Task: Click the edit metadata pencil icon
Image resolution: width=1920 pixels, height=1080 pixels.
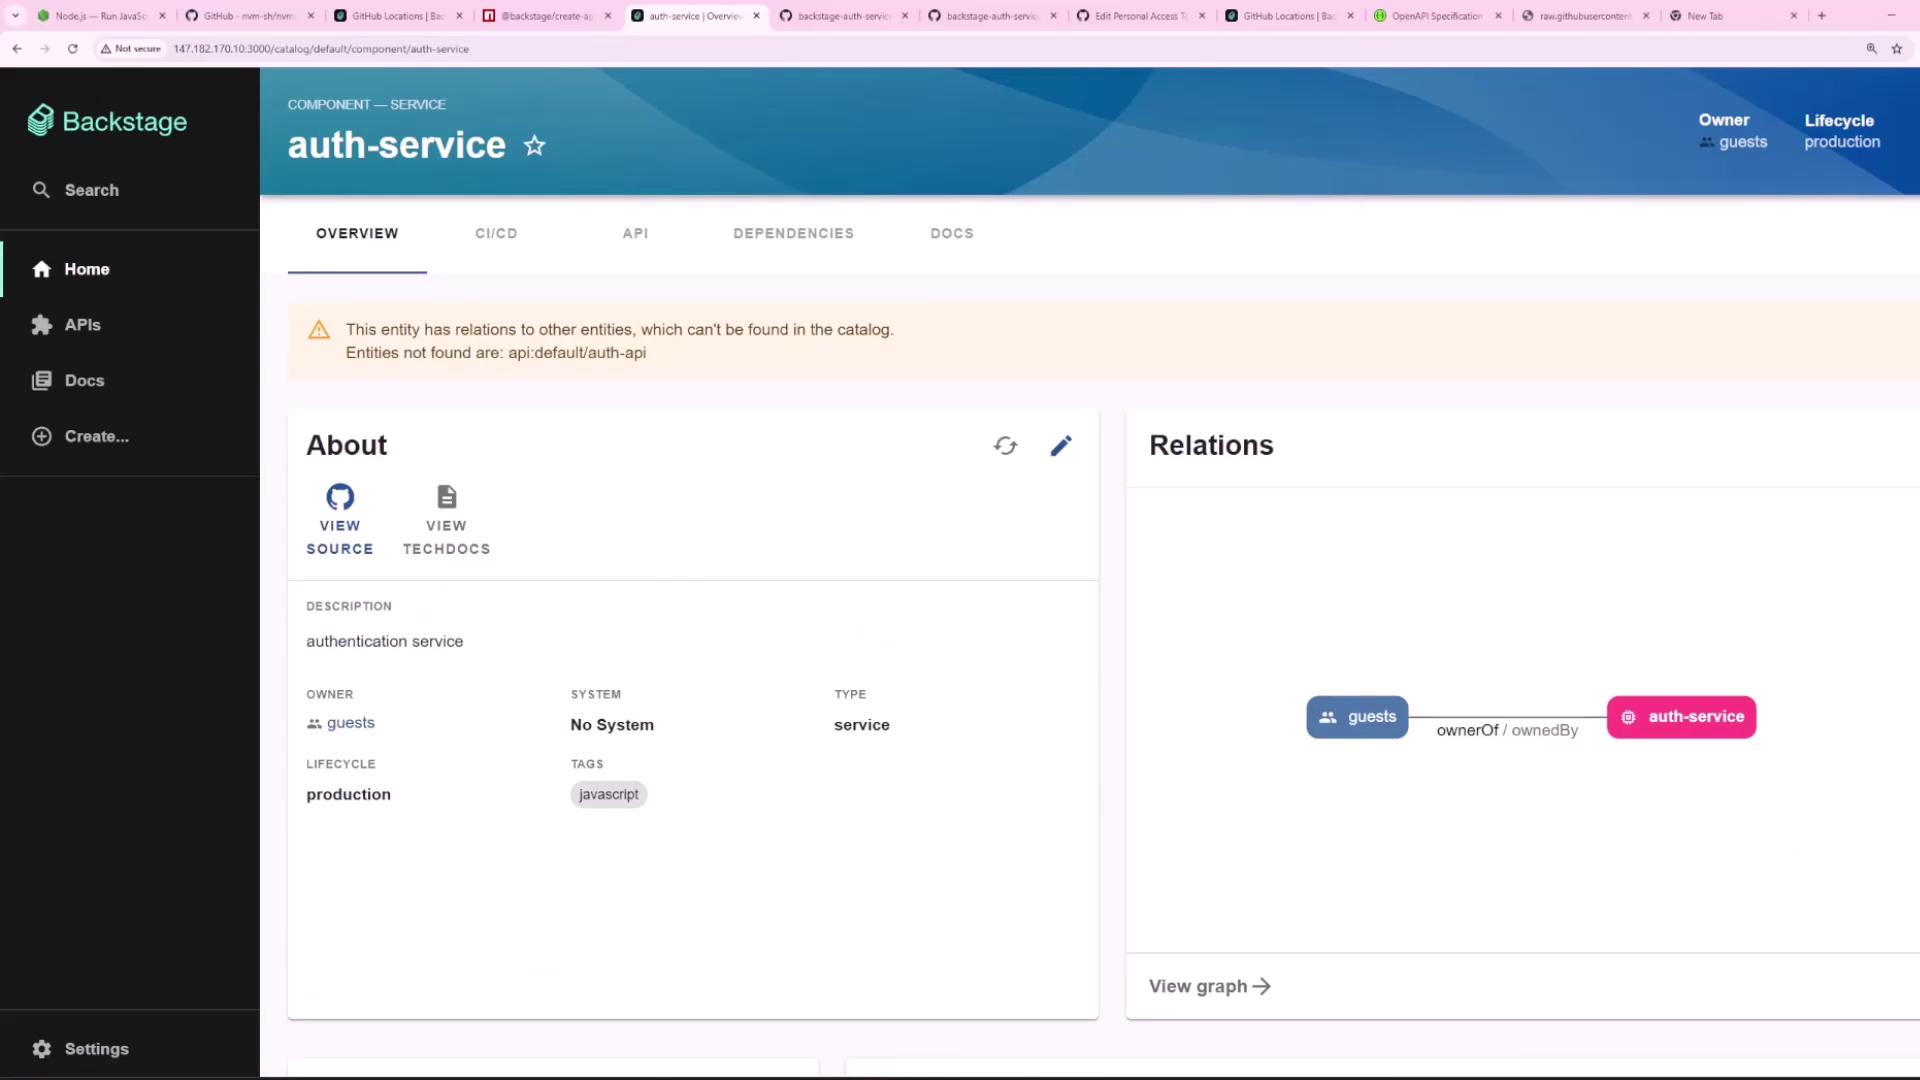Action: tap(1061, 446)
